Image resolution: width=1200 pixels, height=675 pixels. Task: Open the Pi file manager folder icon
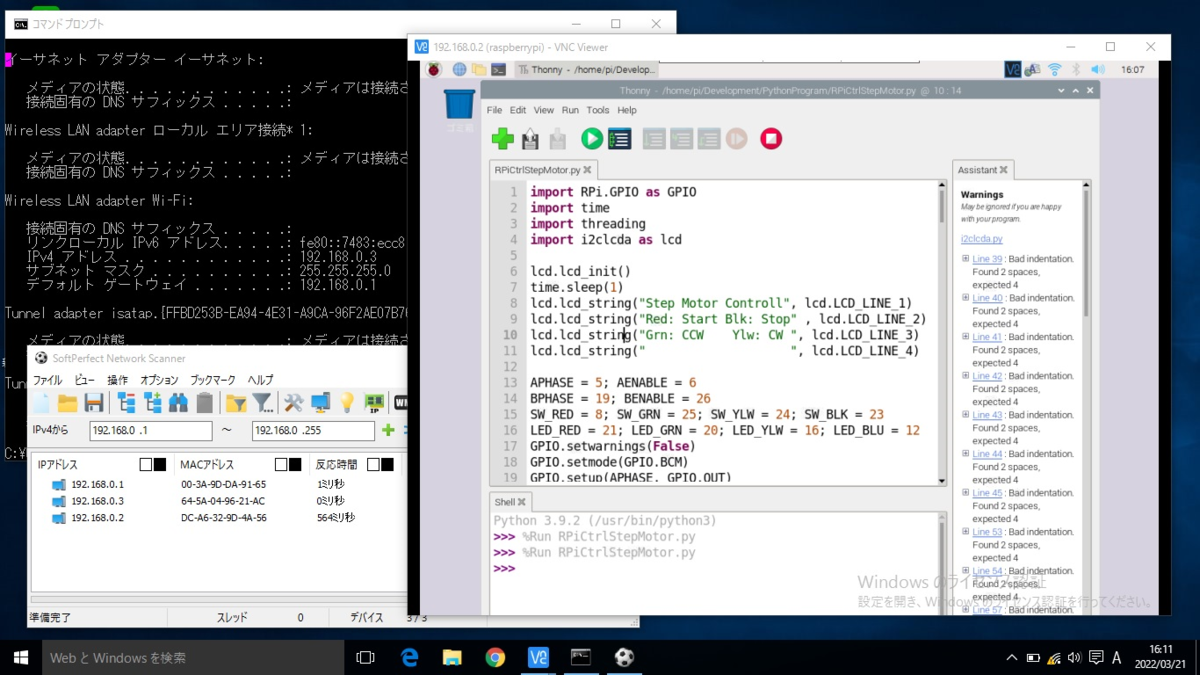tap(479, 70)
